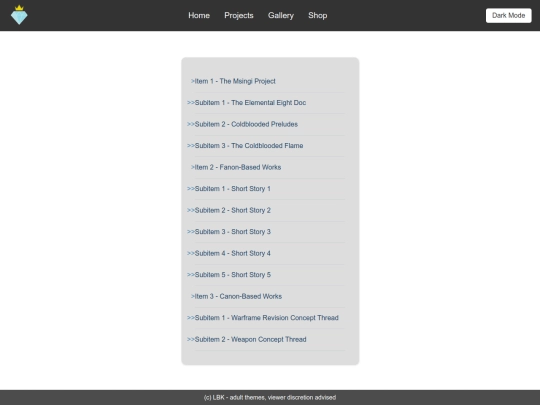Open Warframe Revision Concept Thread subitem

(x=267, y=318)
